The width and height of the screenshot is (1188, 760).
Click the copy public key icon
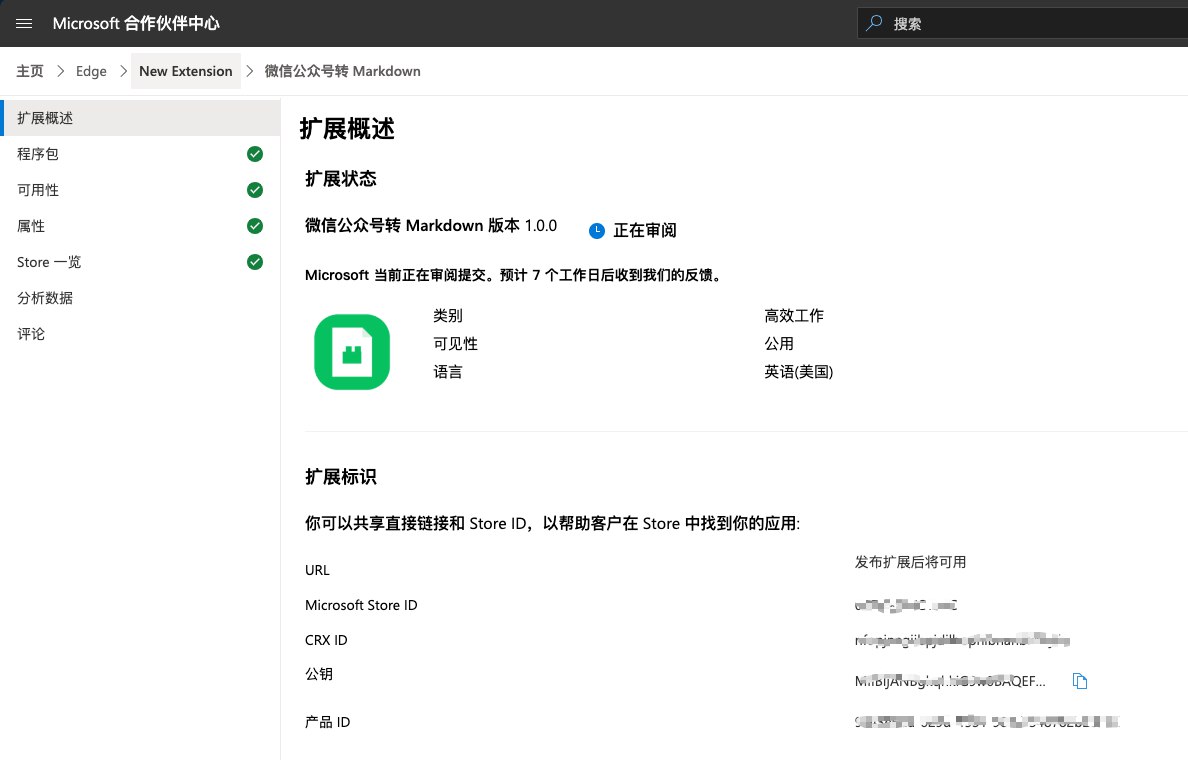(x=1079, y=681)
